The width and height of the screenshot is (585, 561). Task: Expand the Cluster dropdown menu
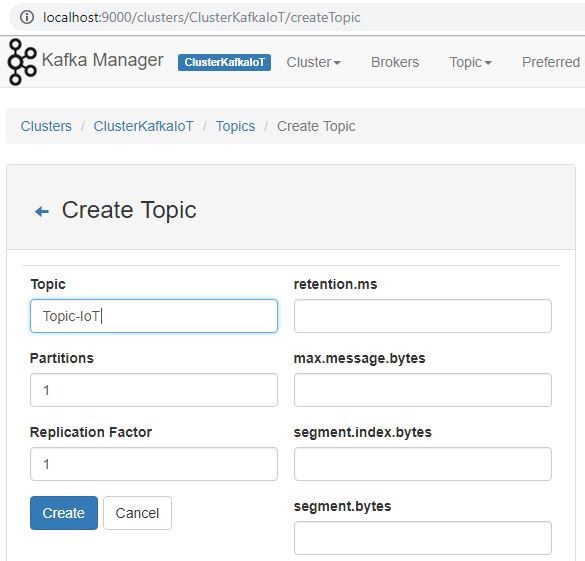click(313, 62)
